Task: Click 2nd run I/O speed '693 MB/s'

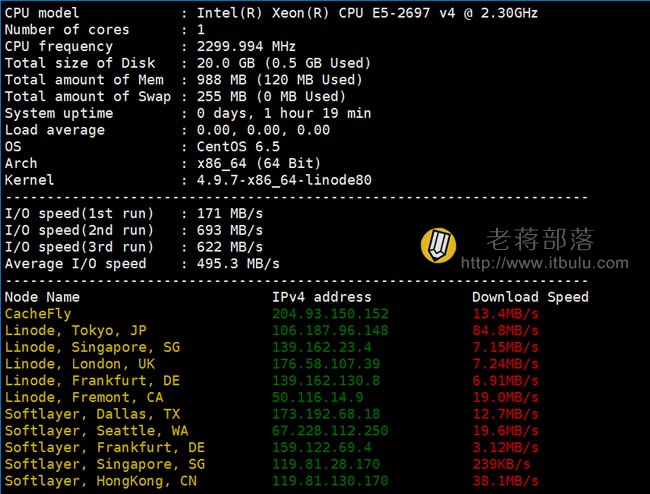Action: point(230,230)
